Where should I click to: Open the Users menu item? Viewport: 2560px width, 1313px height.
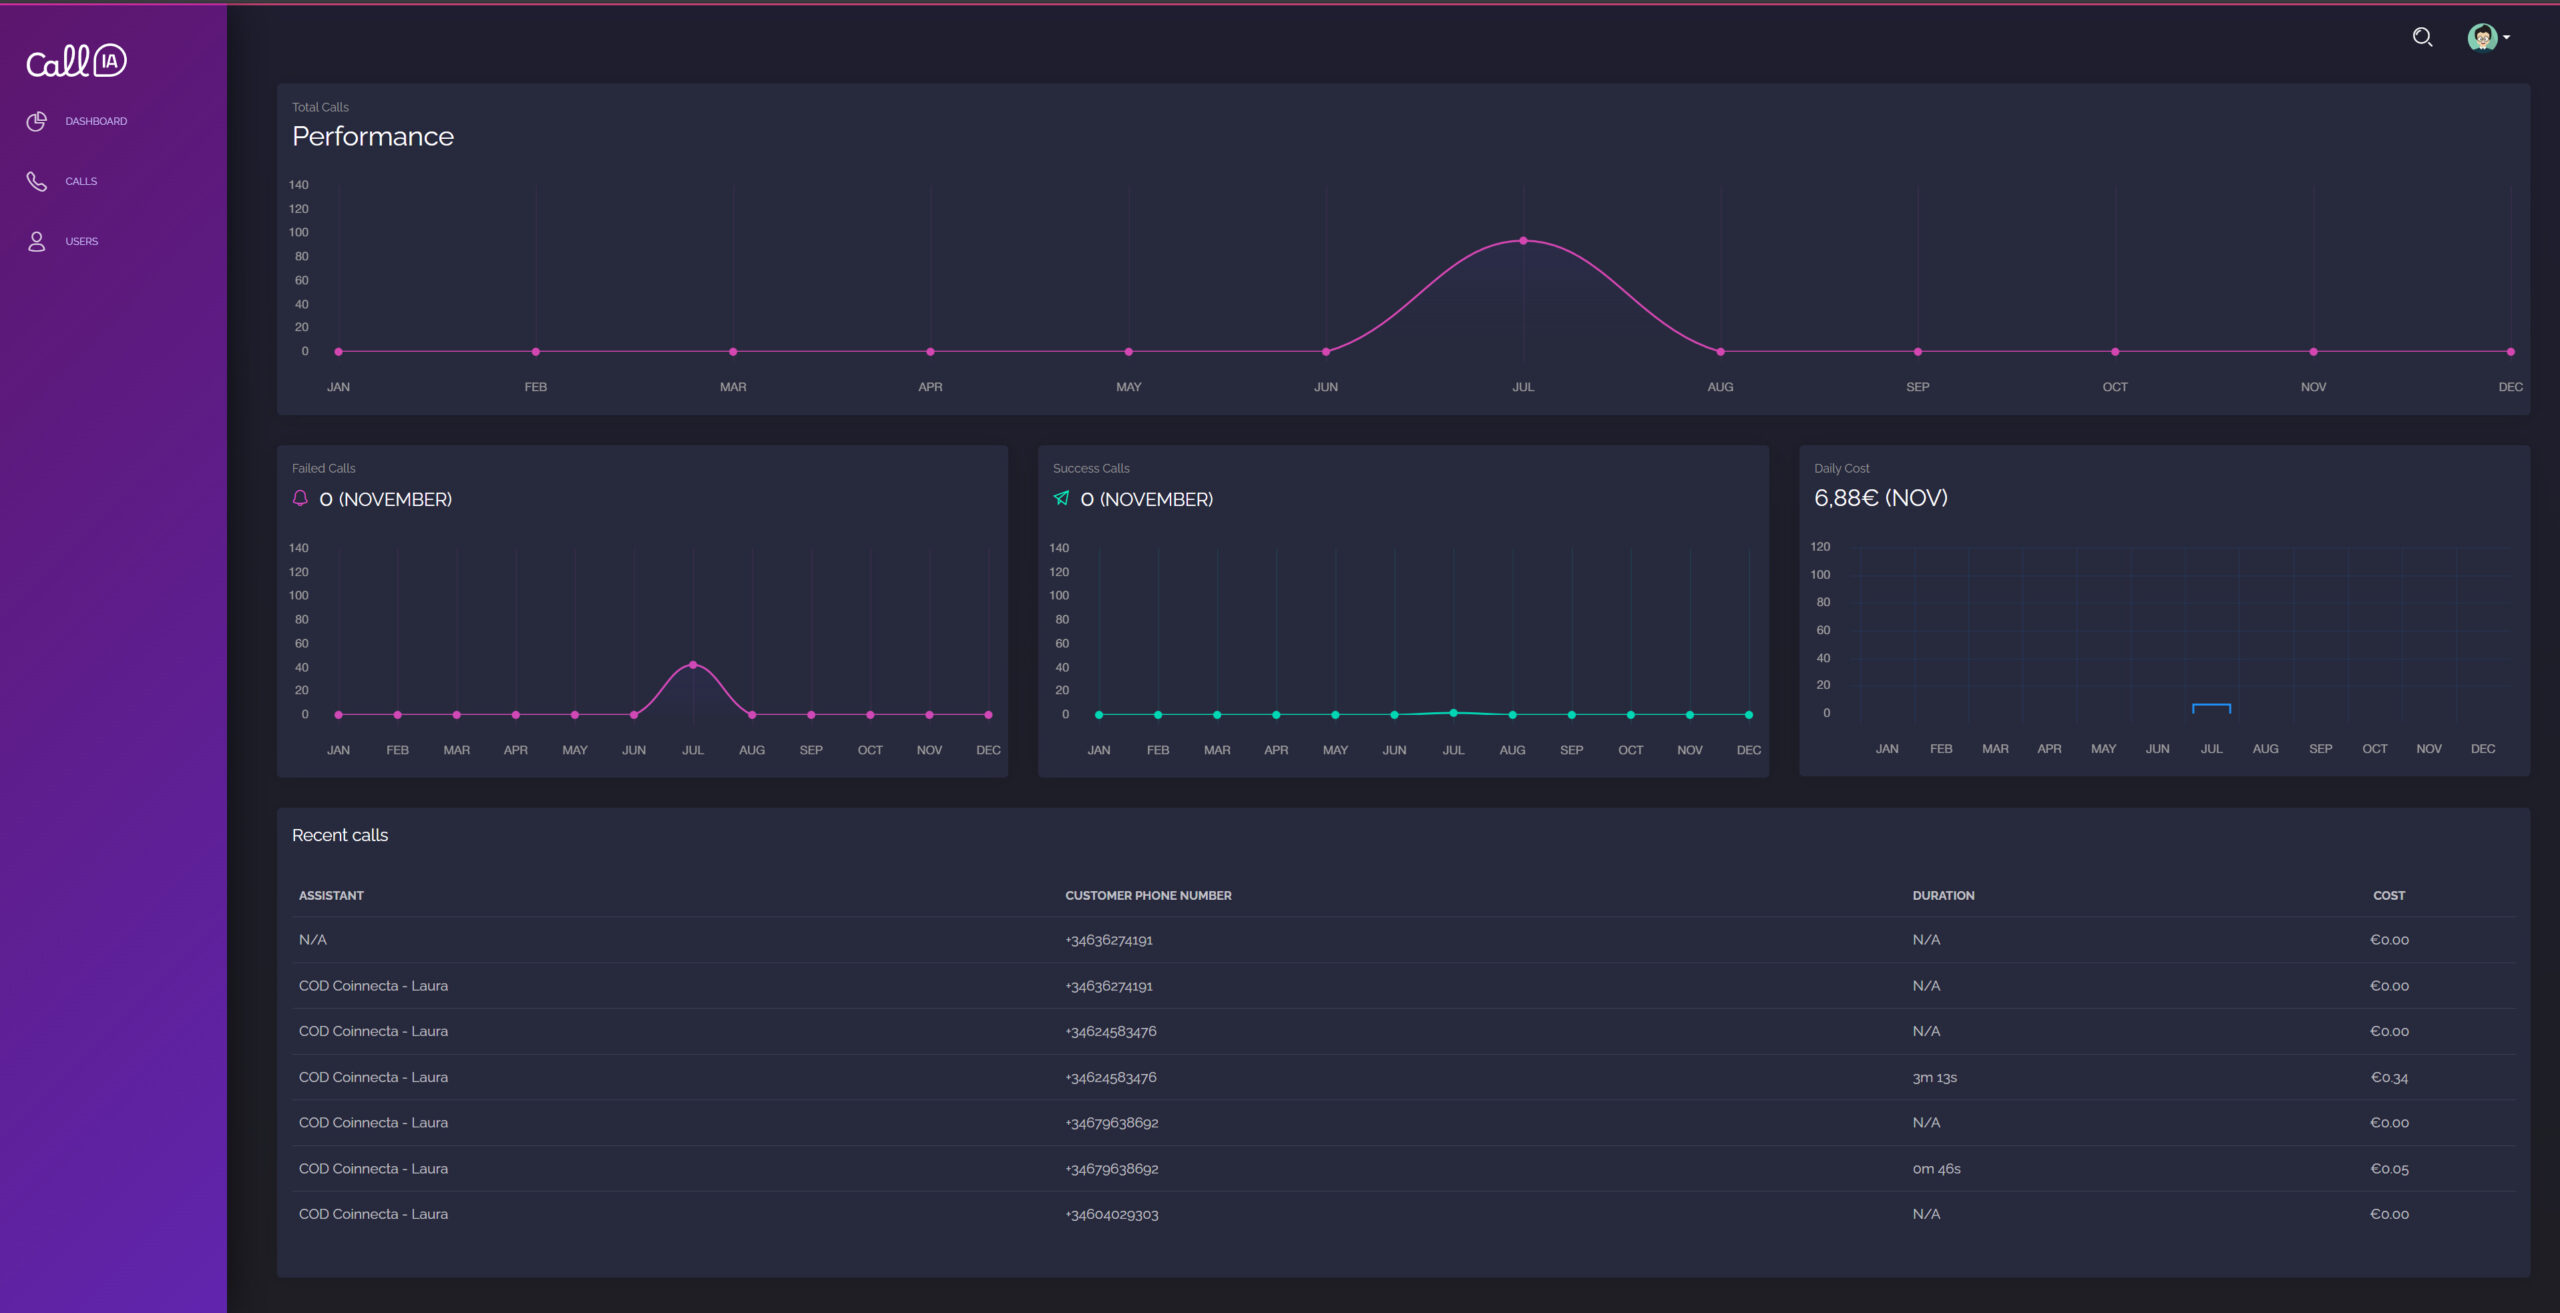click(82, 241)
